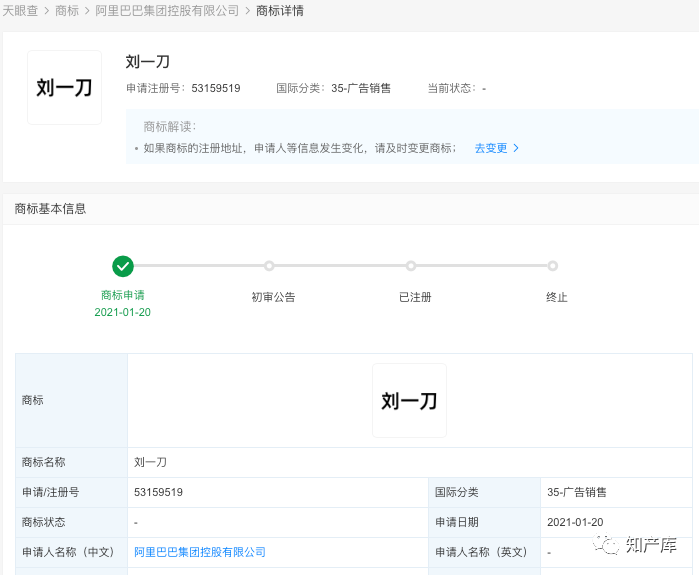Select the 终止 timeline step circle
Screen dimensions: 699x575
pos(553,266)
